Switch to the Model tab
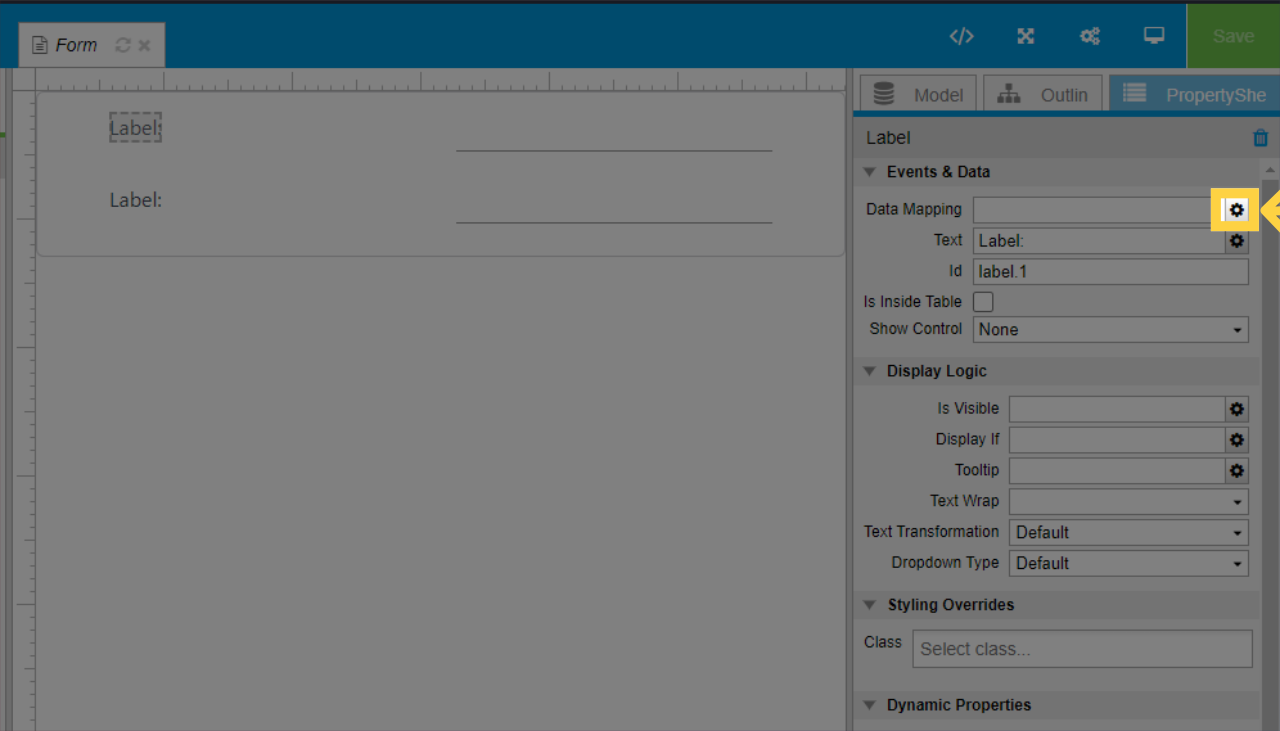 tap(918, 95)
